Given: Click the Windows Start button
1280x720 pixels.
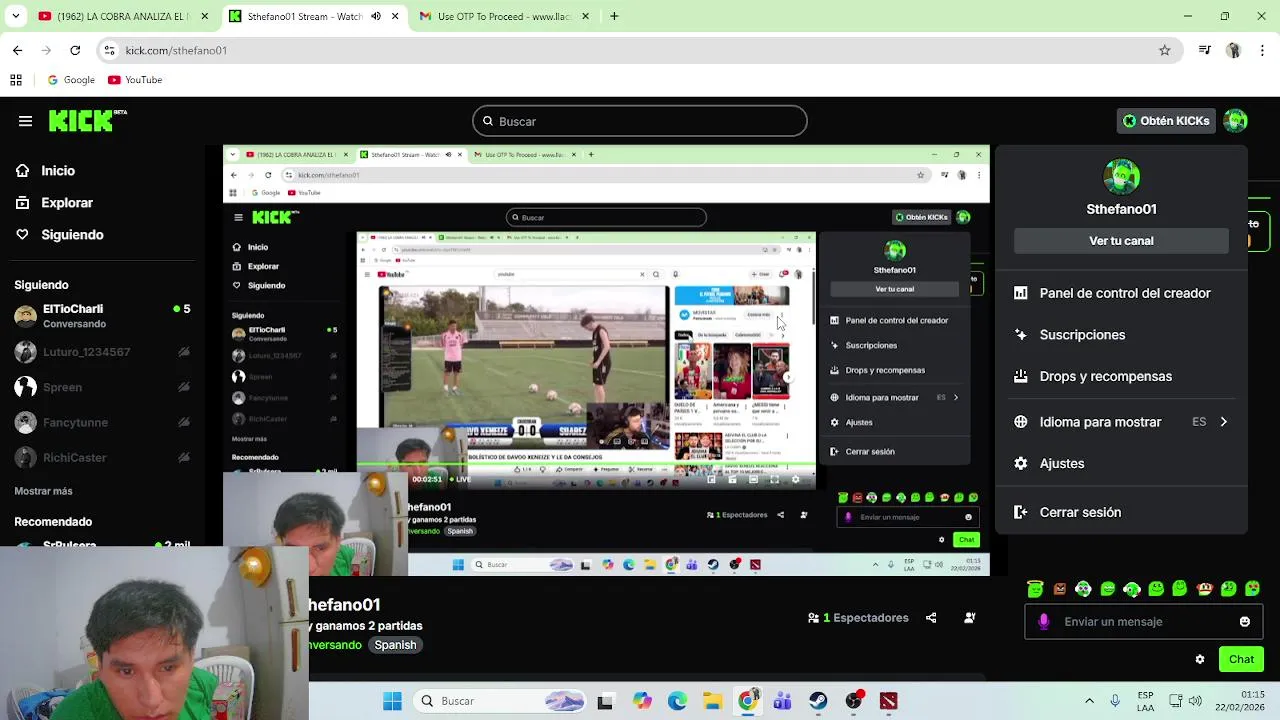Looking at the screenshot, I should coord(392,701).
